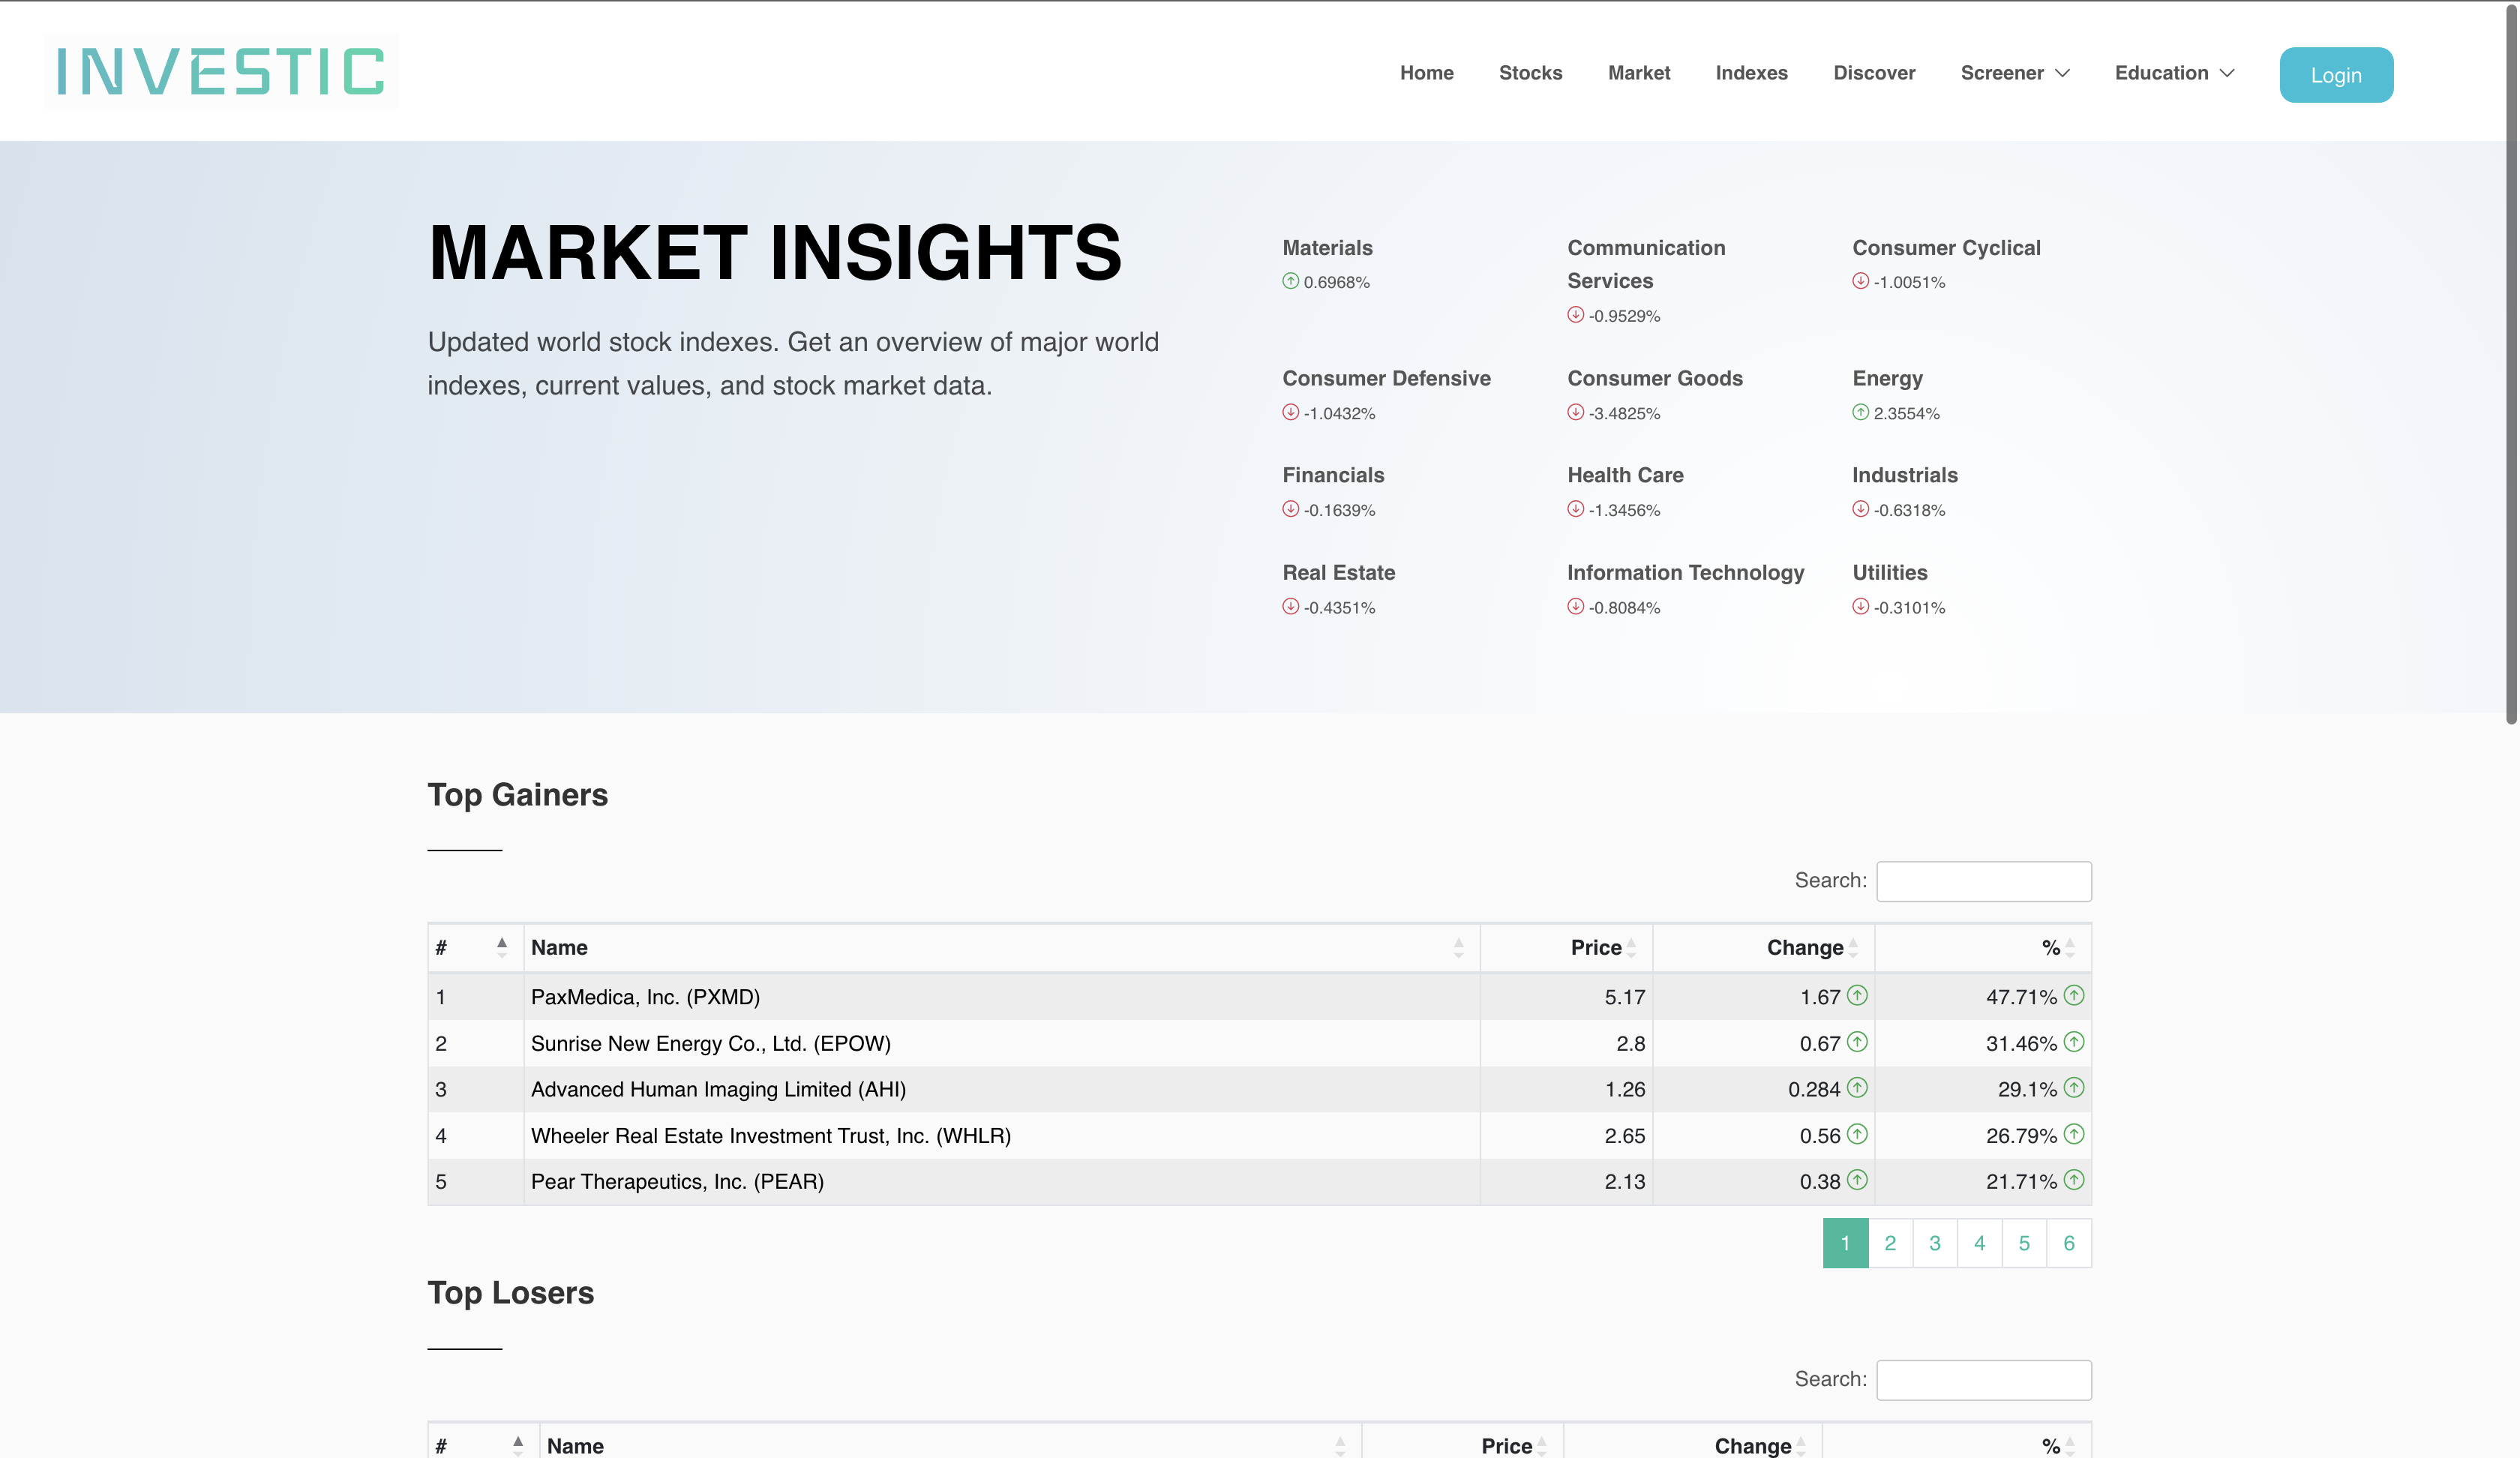Image resolution: width=2520 pixels, height=1458 pixels.
Task: Open the Education dropdown menu
Action: click(x=2174, y=73)
